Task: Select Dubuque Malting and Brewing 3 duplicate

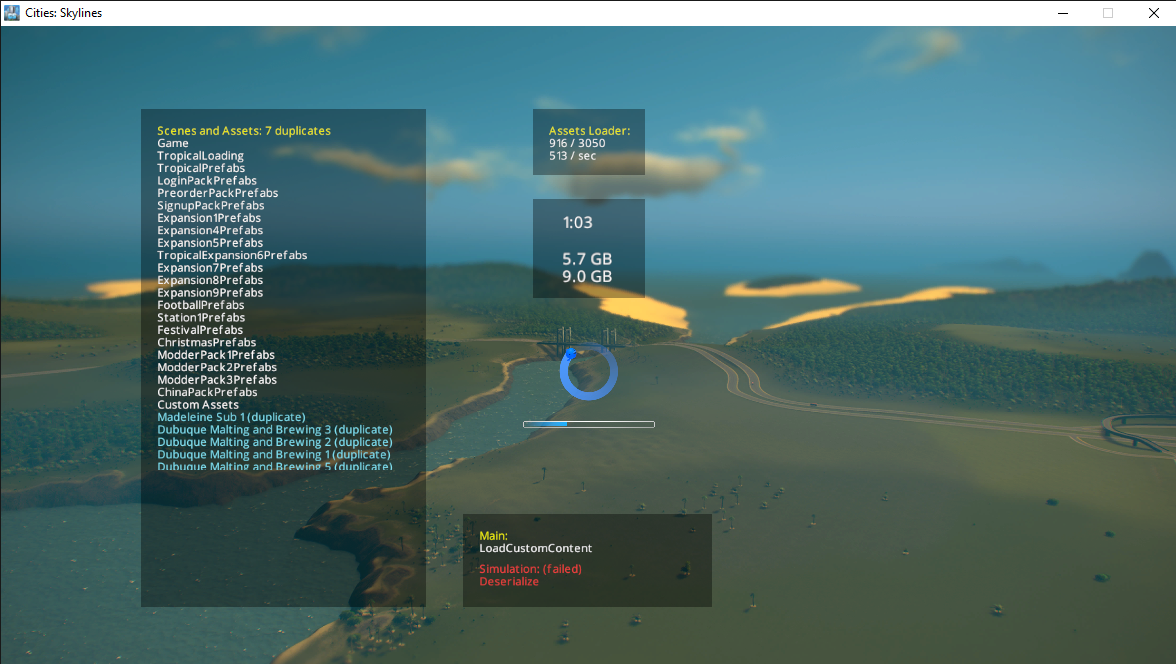Action: [274, 429]
